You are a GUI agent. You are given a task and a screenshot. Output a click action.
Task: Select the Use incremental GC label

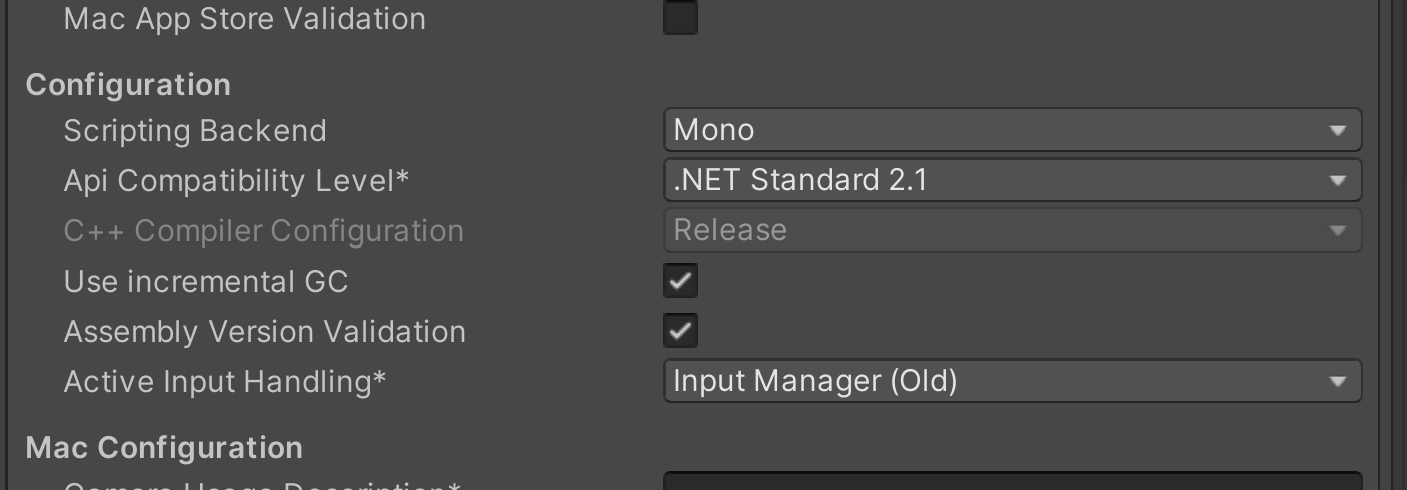click(206, 282)
